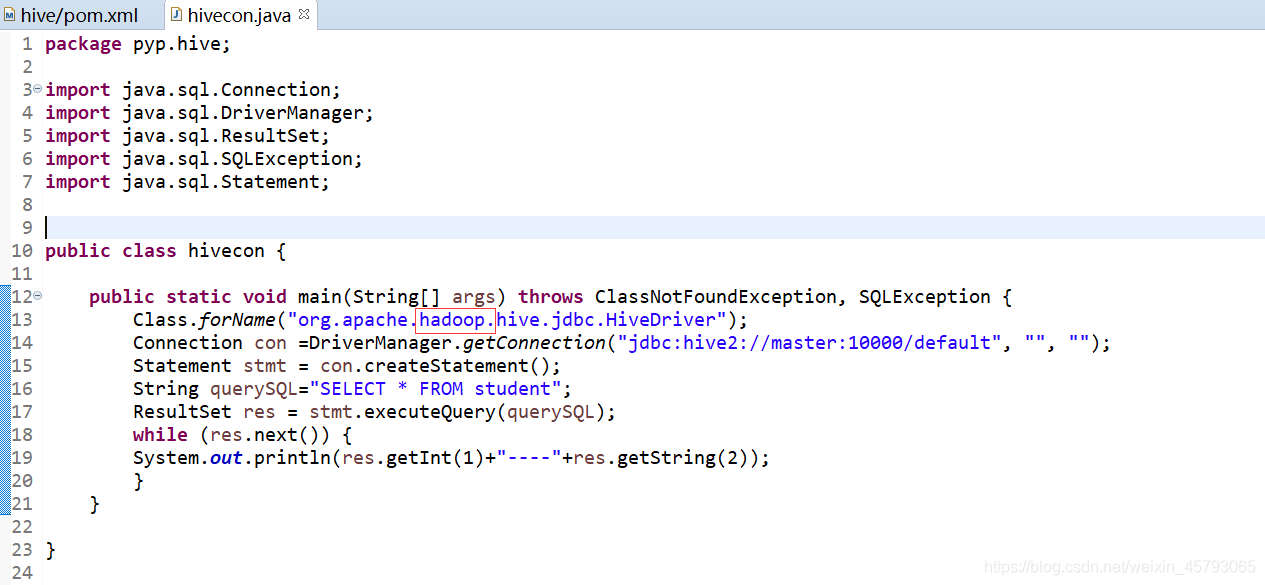Click 'System' on line 19
The image size is (1265, 585).
click(166, 458)
